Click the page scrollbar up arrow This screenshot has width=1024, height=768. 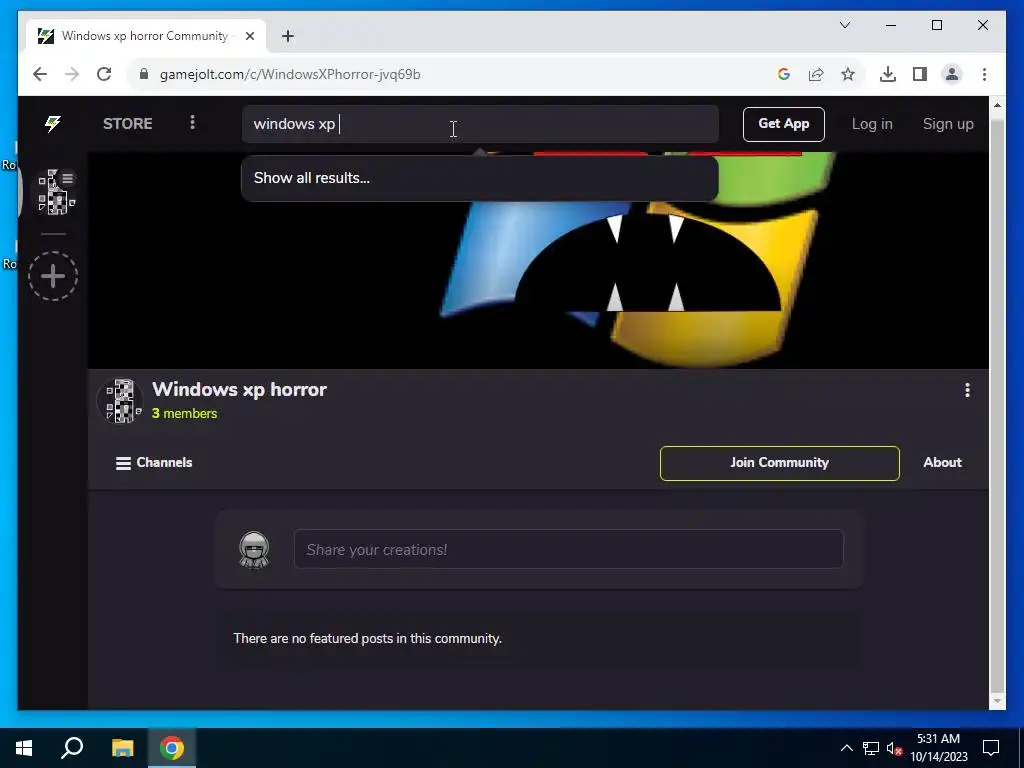pyautogui.click(x=997, y=104)
